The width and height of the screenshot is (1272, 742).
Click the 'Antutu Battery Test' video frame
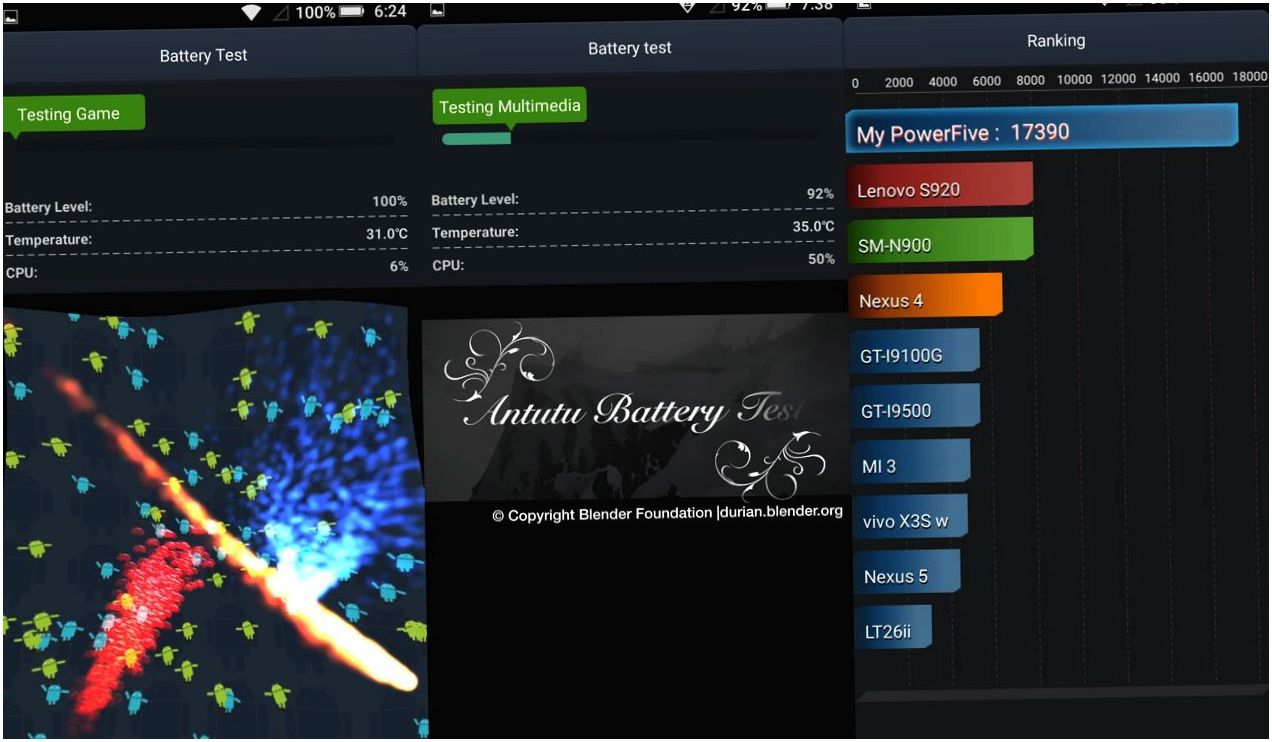coord(636,408)
